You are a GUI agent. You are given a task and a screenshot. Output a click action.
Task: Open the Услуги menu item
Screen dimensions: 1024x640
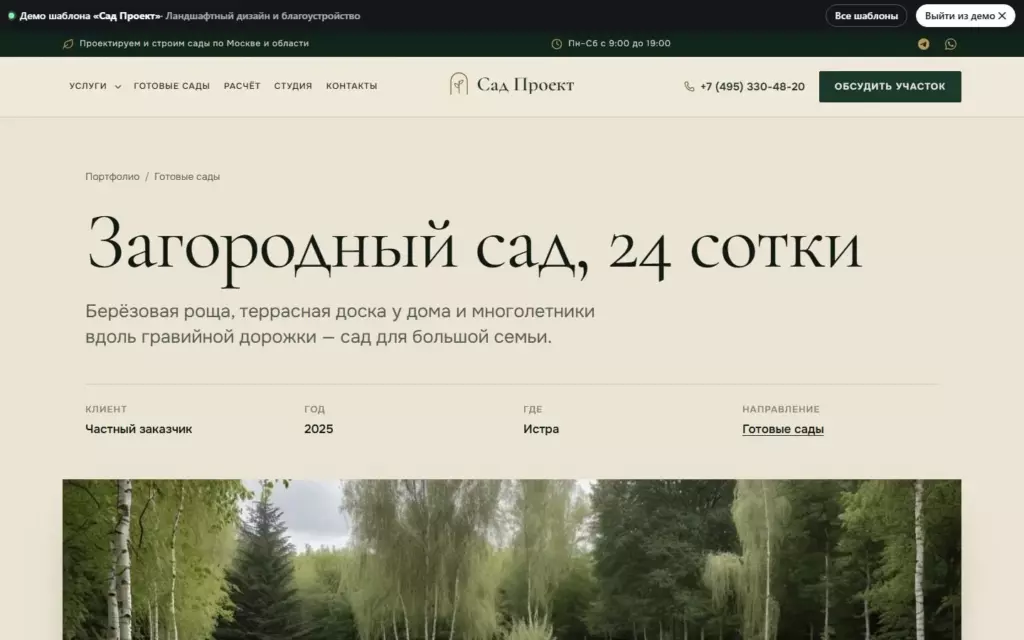point(88,86)
